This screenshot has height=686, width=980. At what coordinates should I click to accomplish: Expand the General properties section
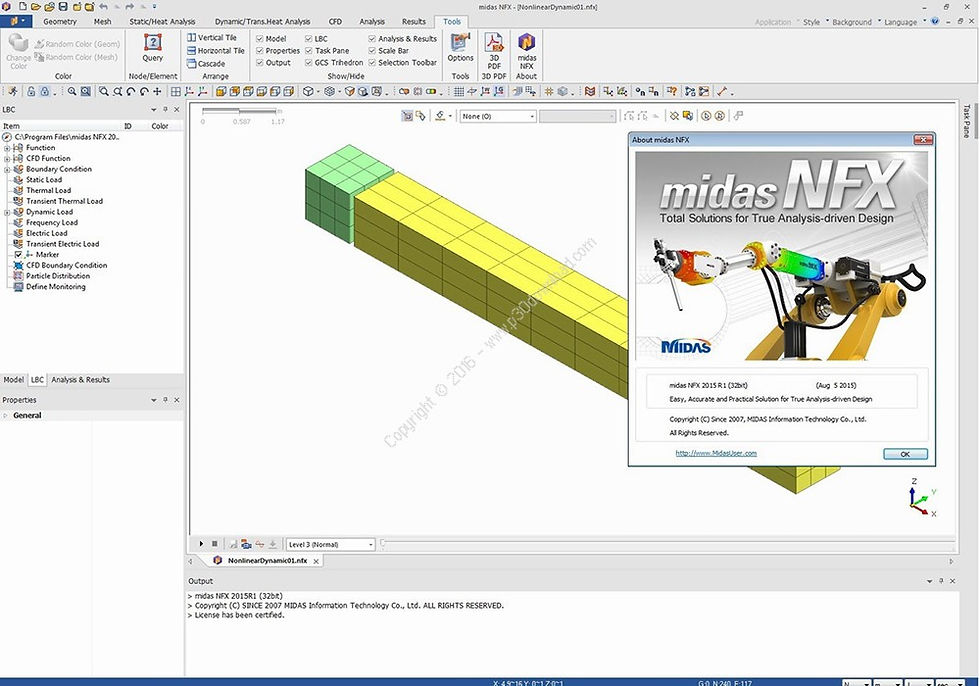[6, 415]
